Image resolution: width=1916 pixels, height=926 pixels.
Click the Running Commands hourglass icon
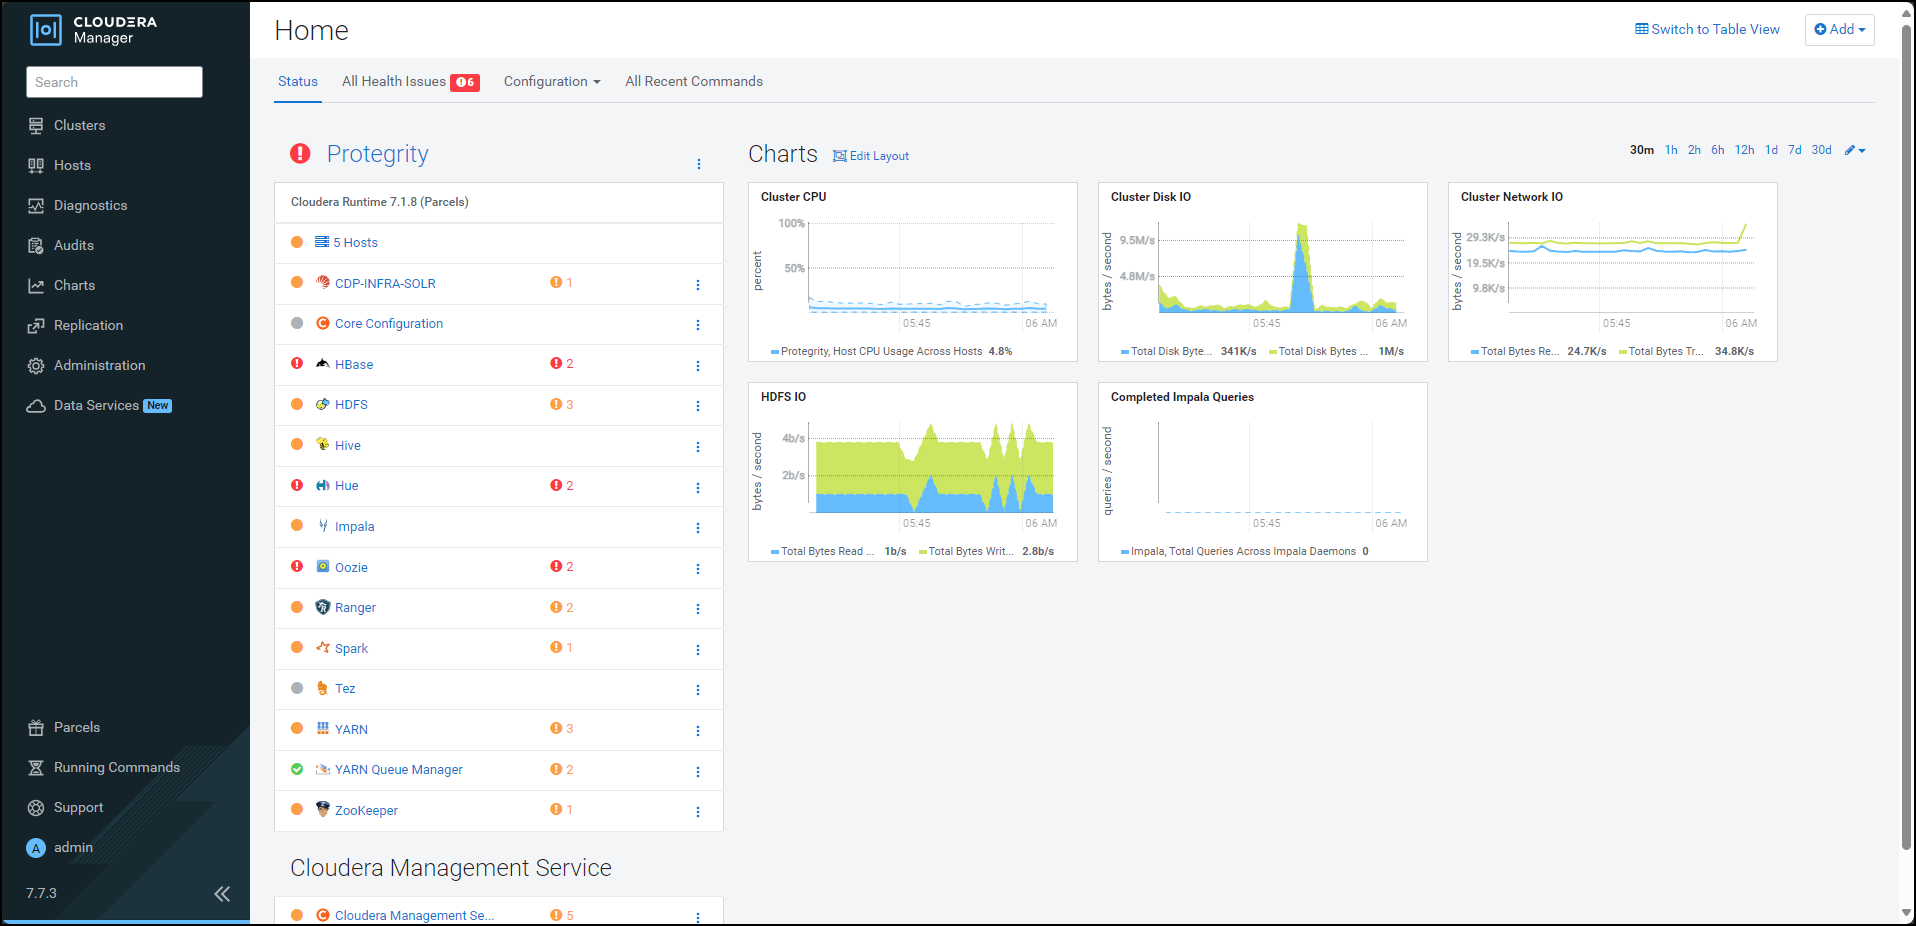(x=36, y=768)
